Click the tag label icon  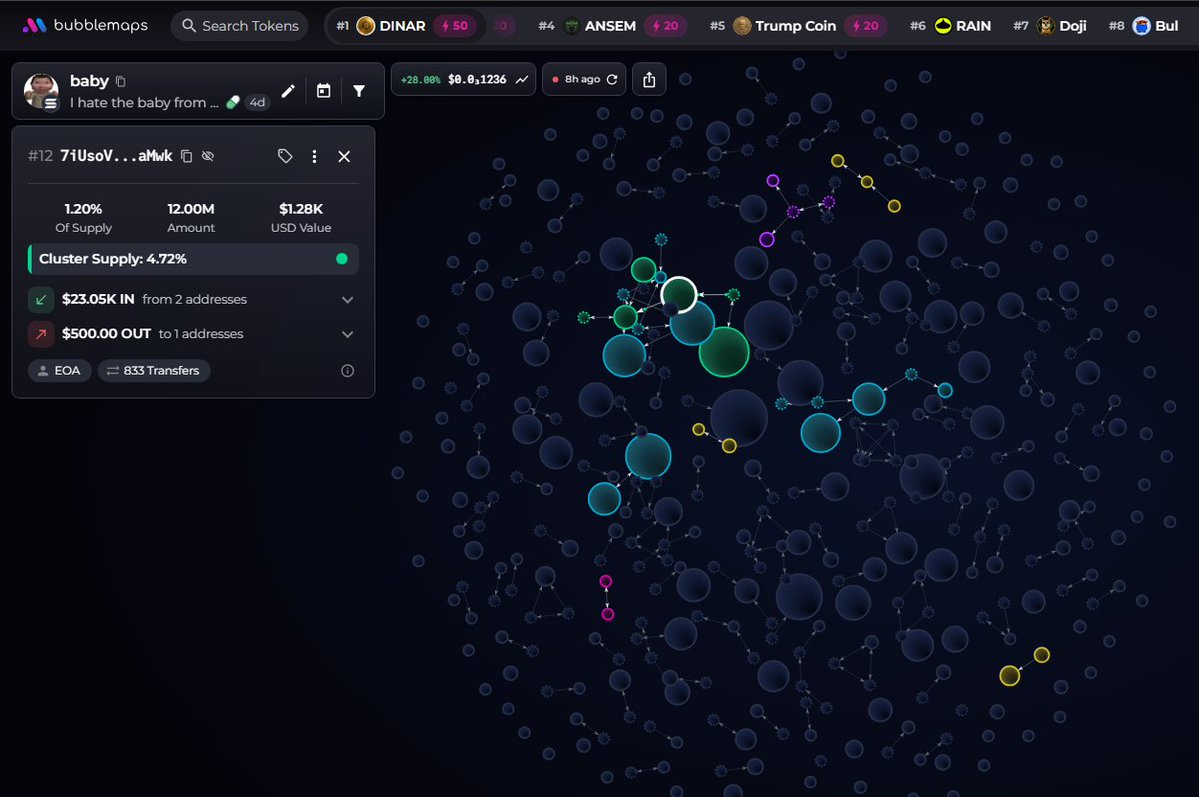click(x=284, y=156)
